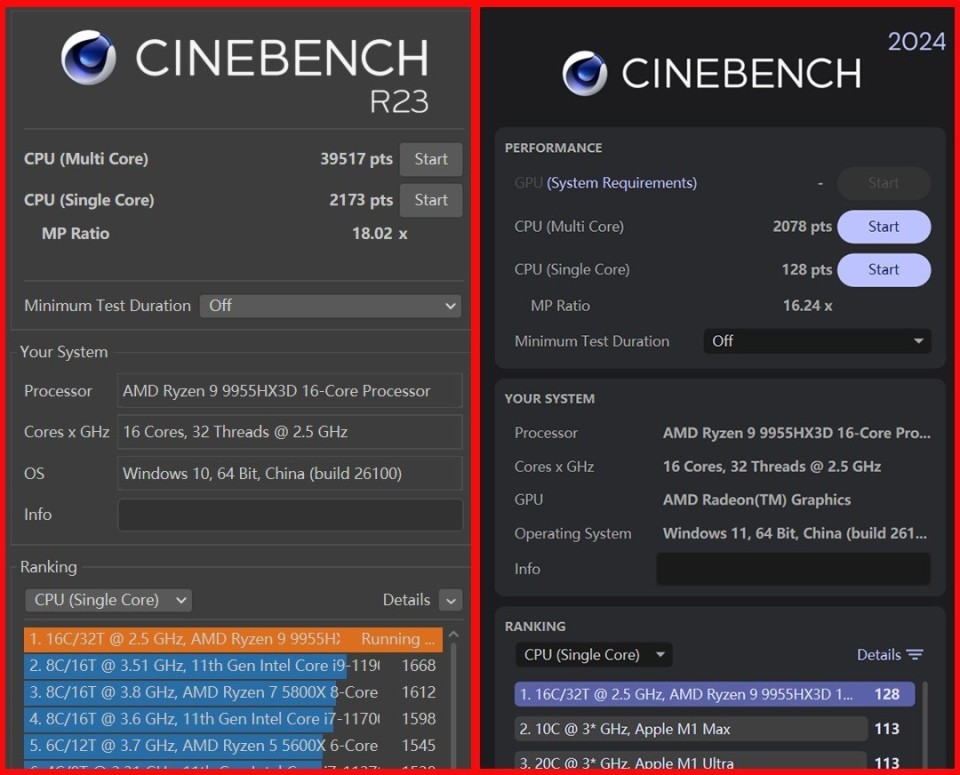Viewport: 960px width, 775px height.
Task: Click the 2024 Operating System value Windows 11
Action: pyautogui.click(x=795, y=534)
